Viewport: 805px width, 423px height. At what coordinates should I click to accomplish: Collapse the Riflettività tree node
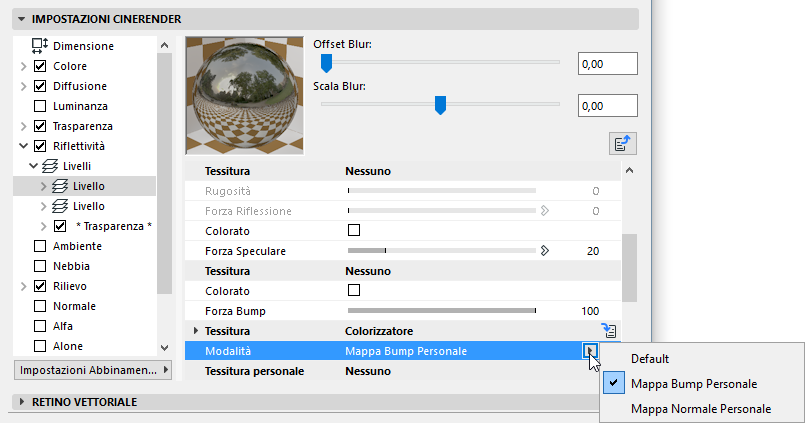point(24,146)
